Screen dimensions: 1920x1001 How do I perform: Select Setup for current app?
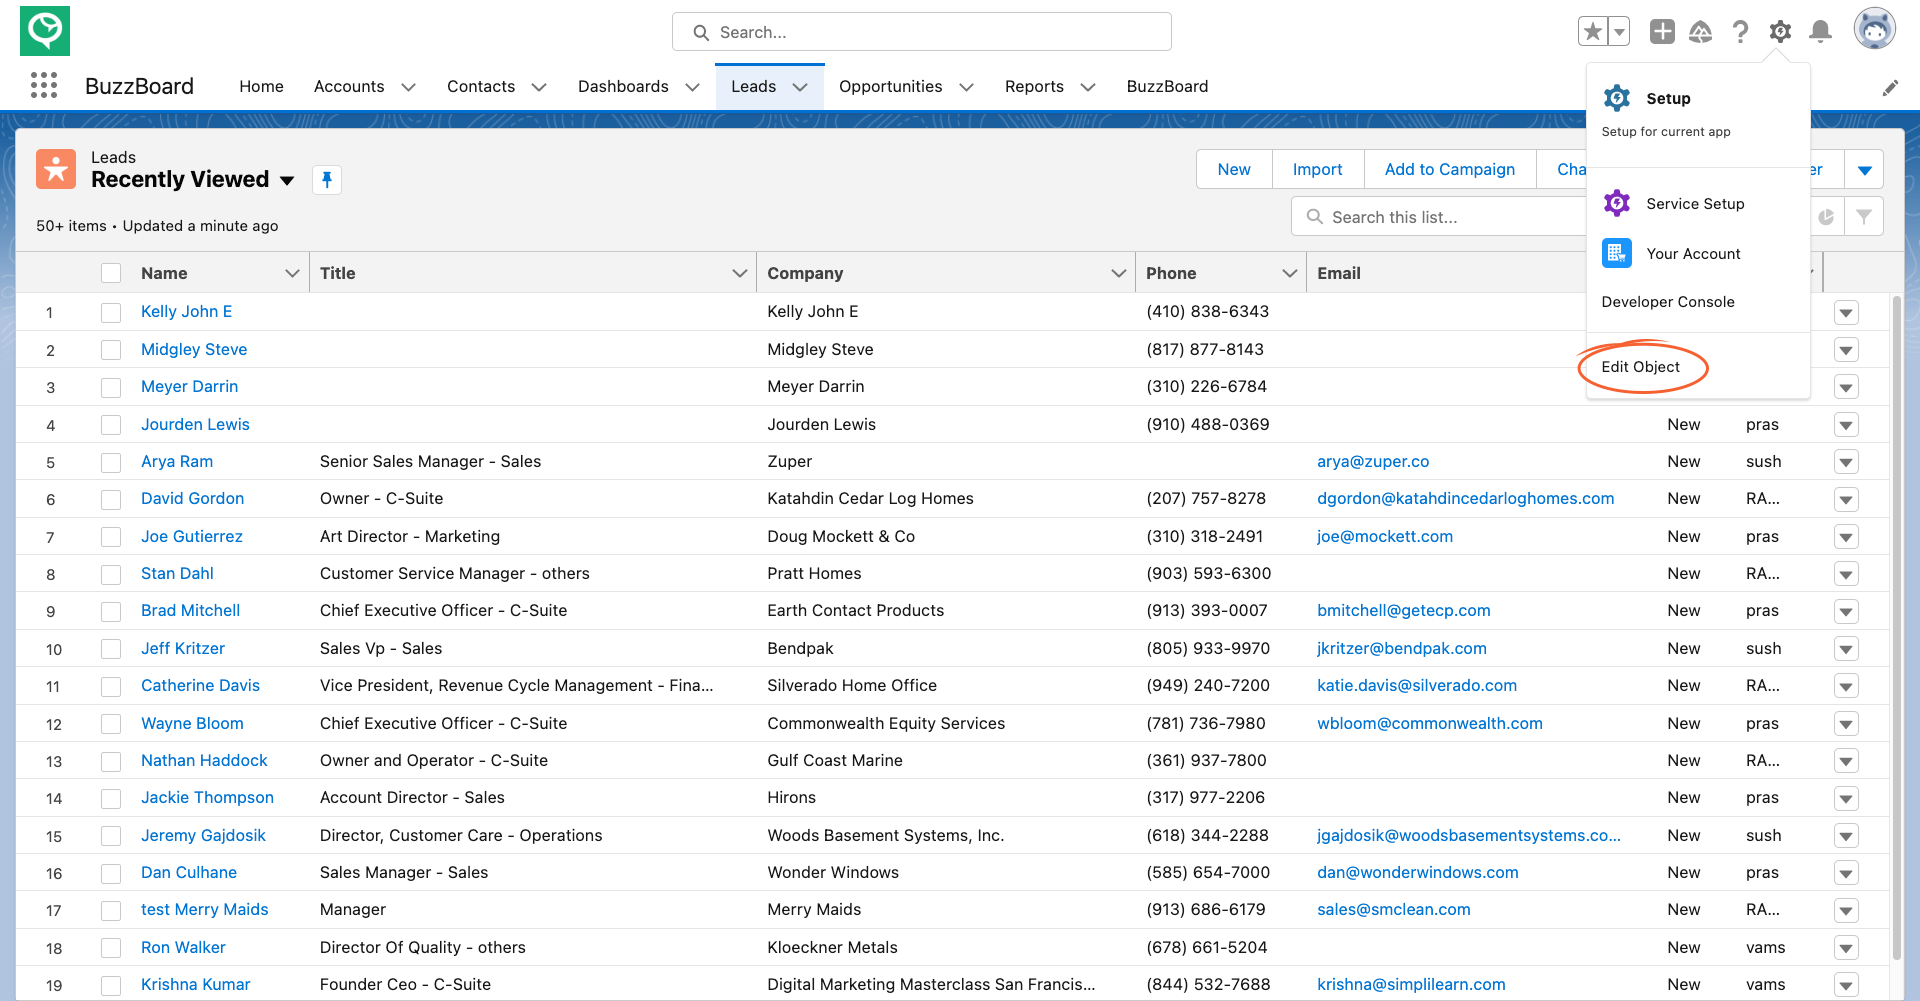coord(1697,112)
